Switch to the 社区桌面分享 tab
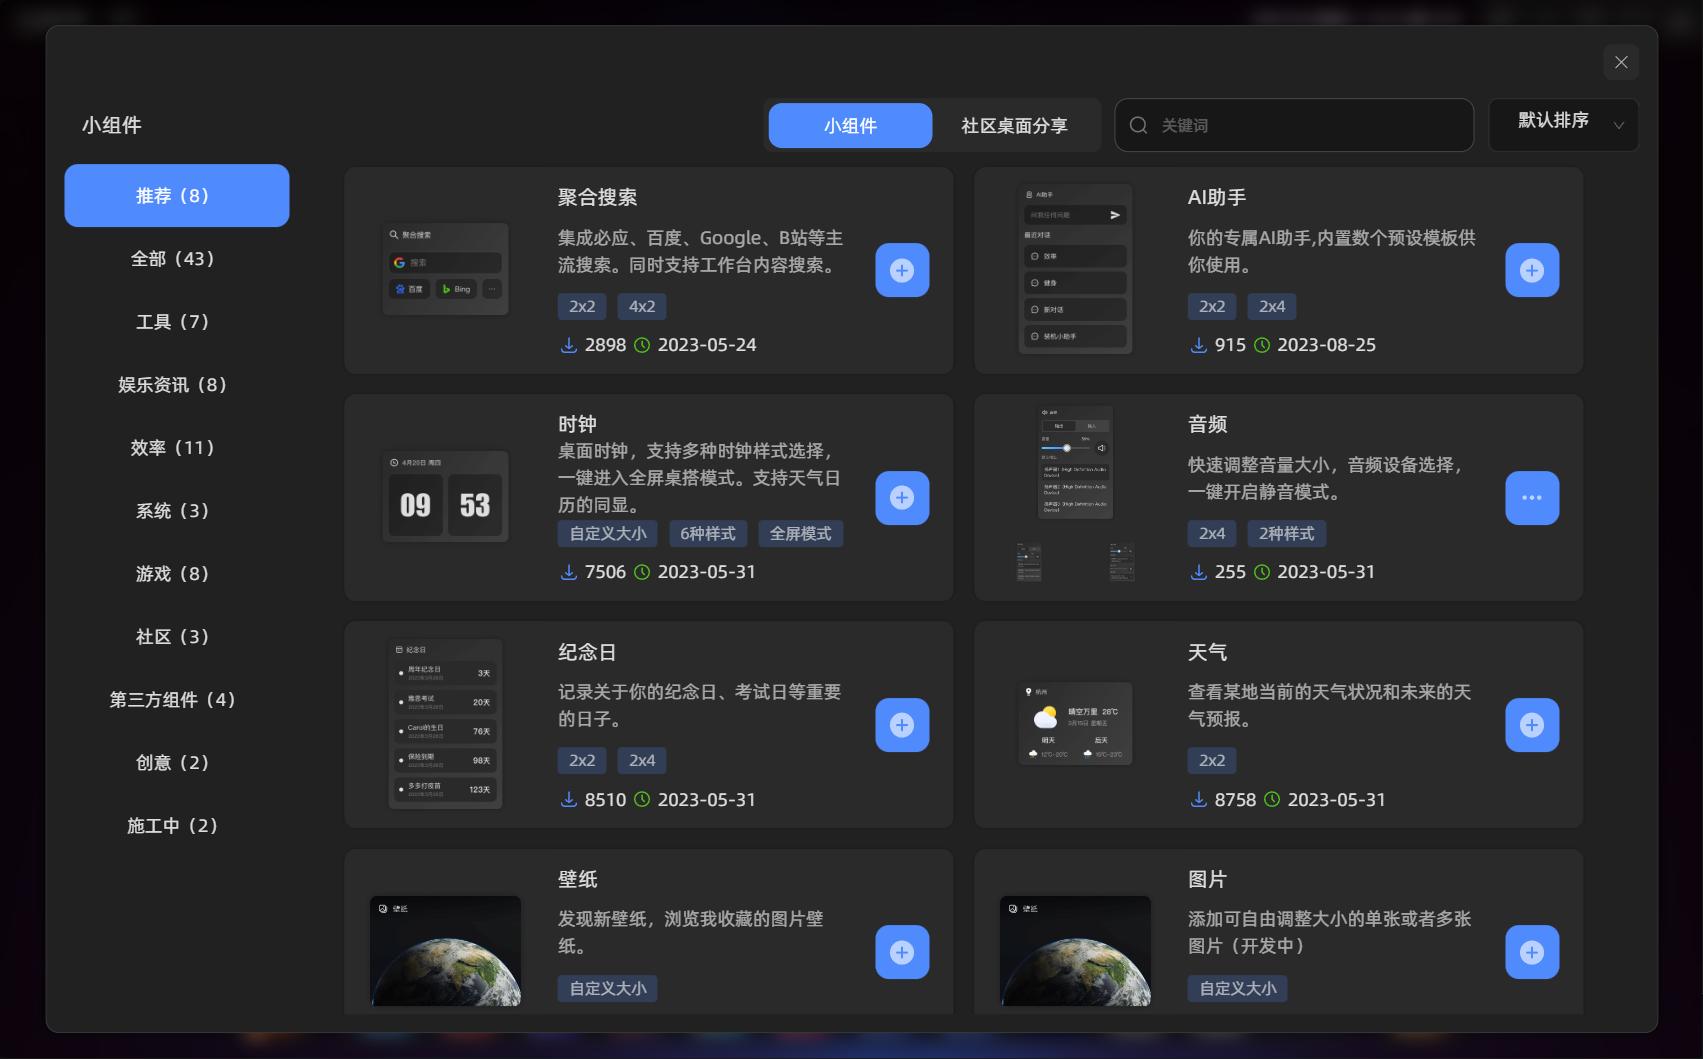Image resolution: width=1703 pixels, height=1059 pixels. 1014,125
